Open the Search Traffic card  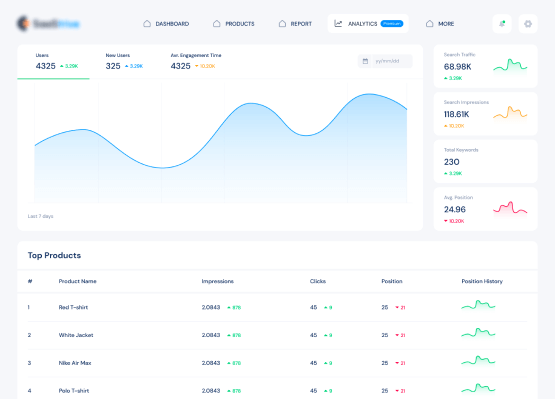click(485, 66)
